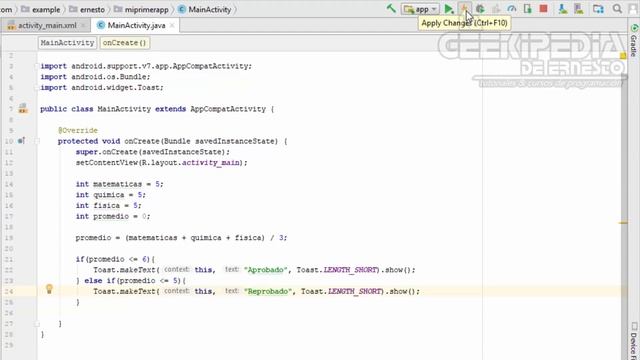
Task: Click the red Stop button
Action: 543,9
